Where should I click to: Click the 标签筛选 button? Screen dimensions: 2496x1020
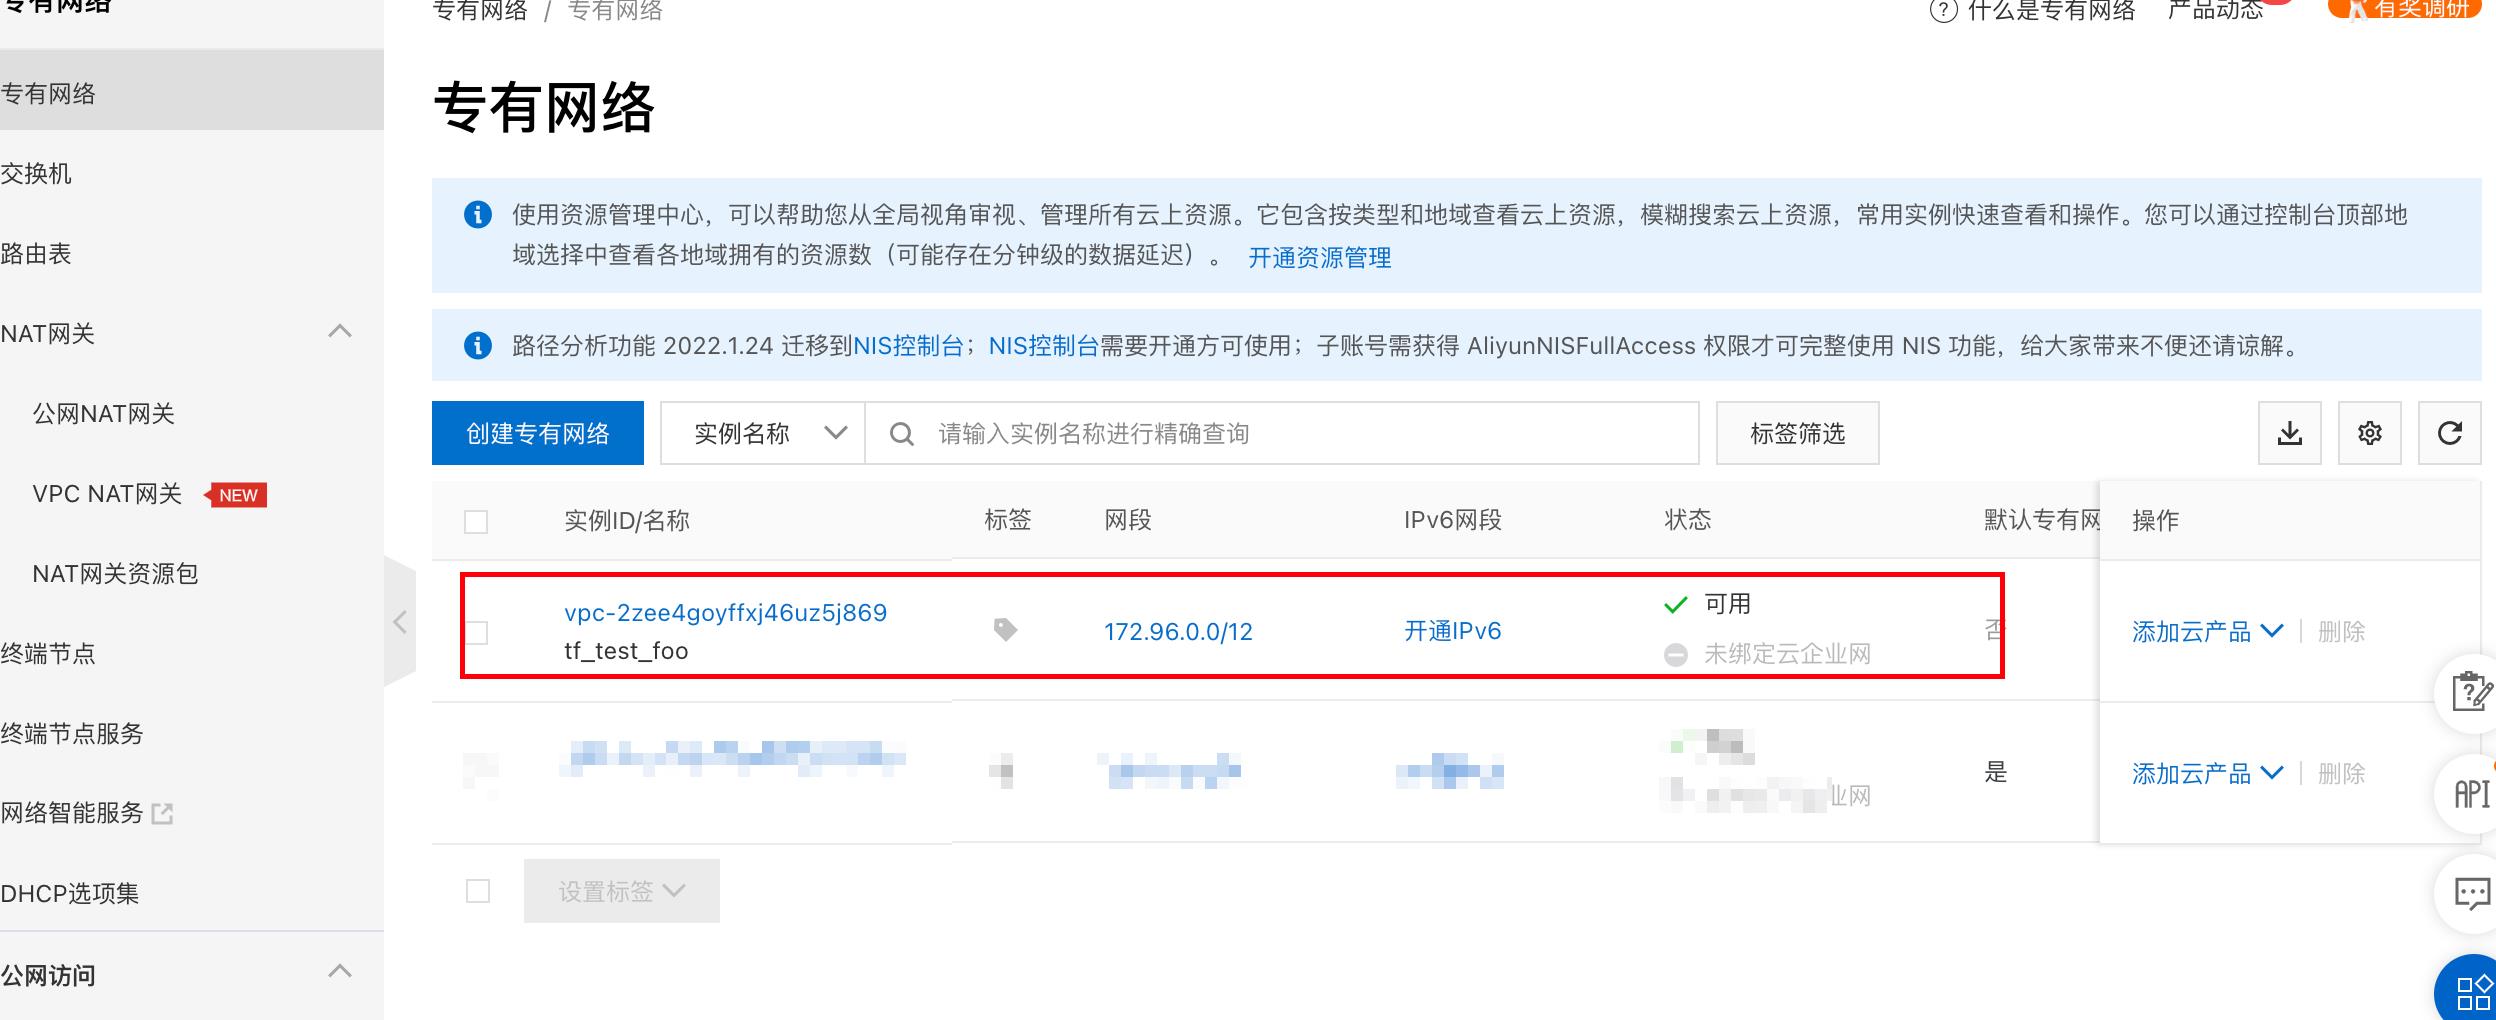[x=1797, y=433]
